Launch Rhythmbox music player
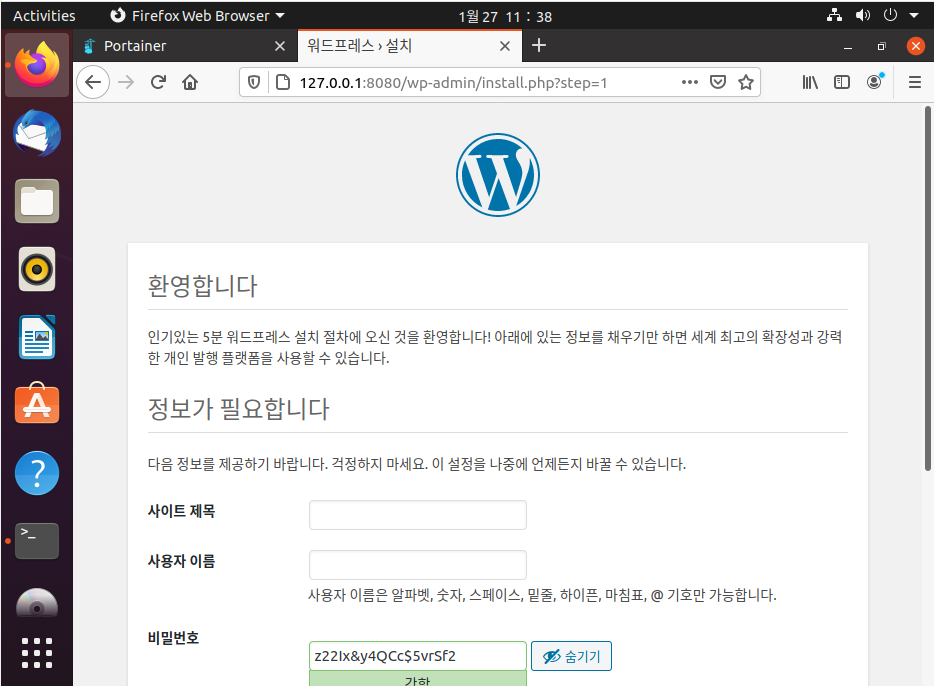 point(37,269)
